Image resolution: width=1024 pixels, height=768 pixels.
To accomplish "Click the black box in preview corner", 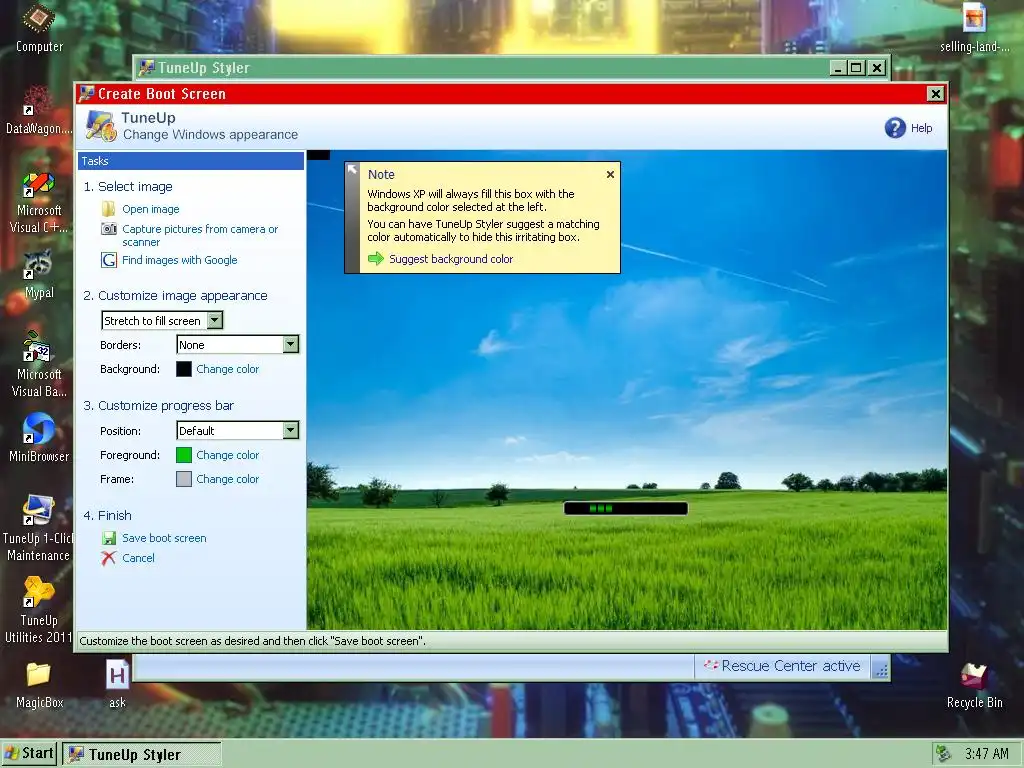I will [318, 155].
